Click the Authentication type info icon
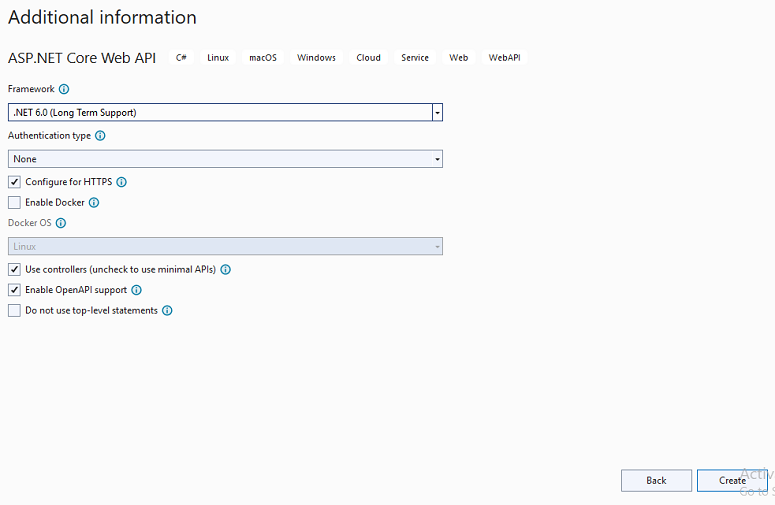 100,136
